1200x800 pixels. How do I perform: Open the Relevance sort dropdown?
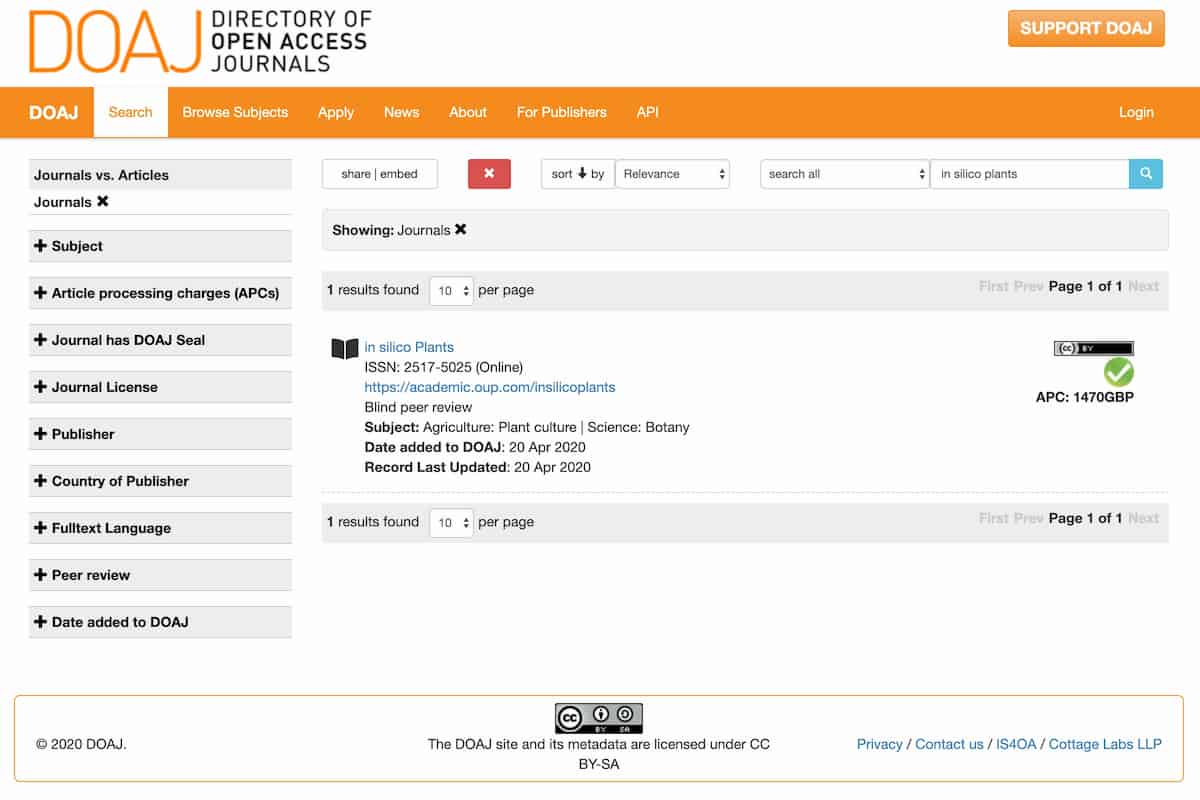click(672, 173)
